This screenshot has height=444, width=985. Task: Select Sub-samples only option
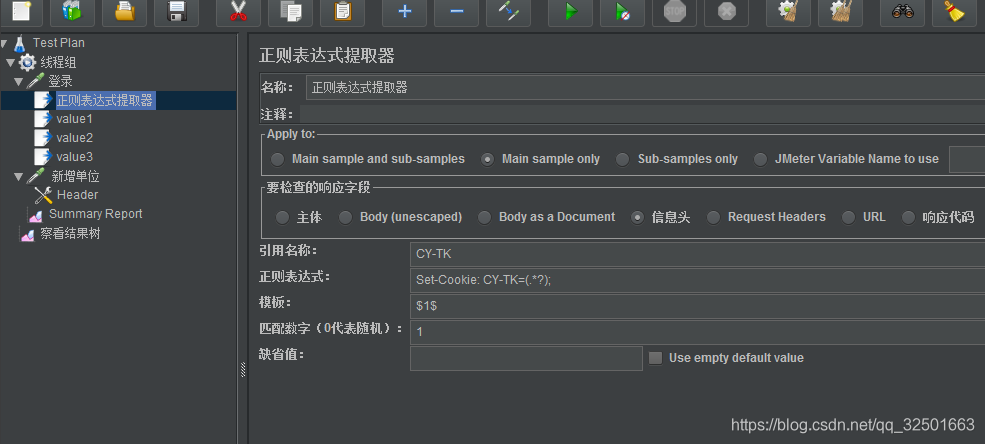[x=623, y=160]
